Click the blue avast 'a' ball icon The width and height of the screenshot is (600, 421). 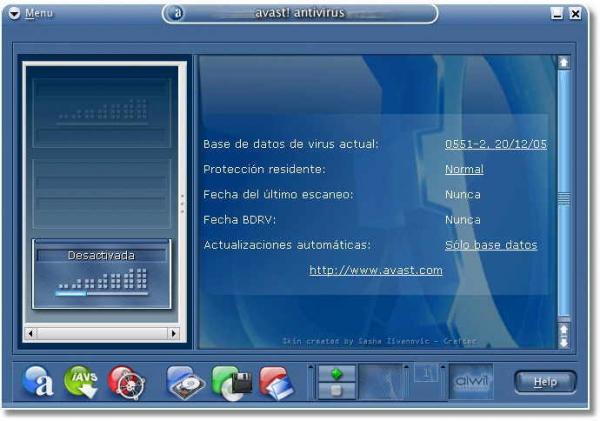pyautogui.click(x=38, y=381)
